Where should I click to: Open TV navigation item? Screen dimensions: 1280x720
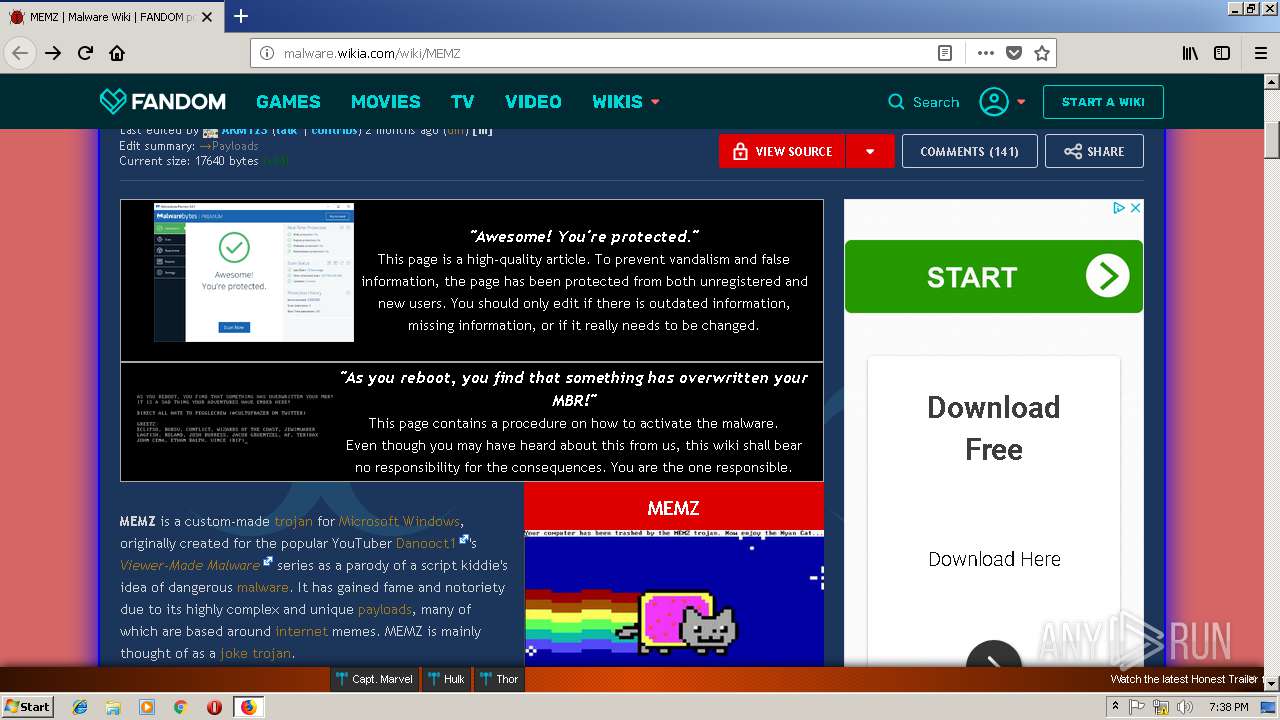[x=462, y=101]
